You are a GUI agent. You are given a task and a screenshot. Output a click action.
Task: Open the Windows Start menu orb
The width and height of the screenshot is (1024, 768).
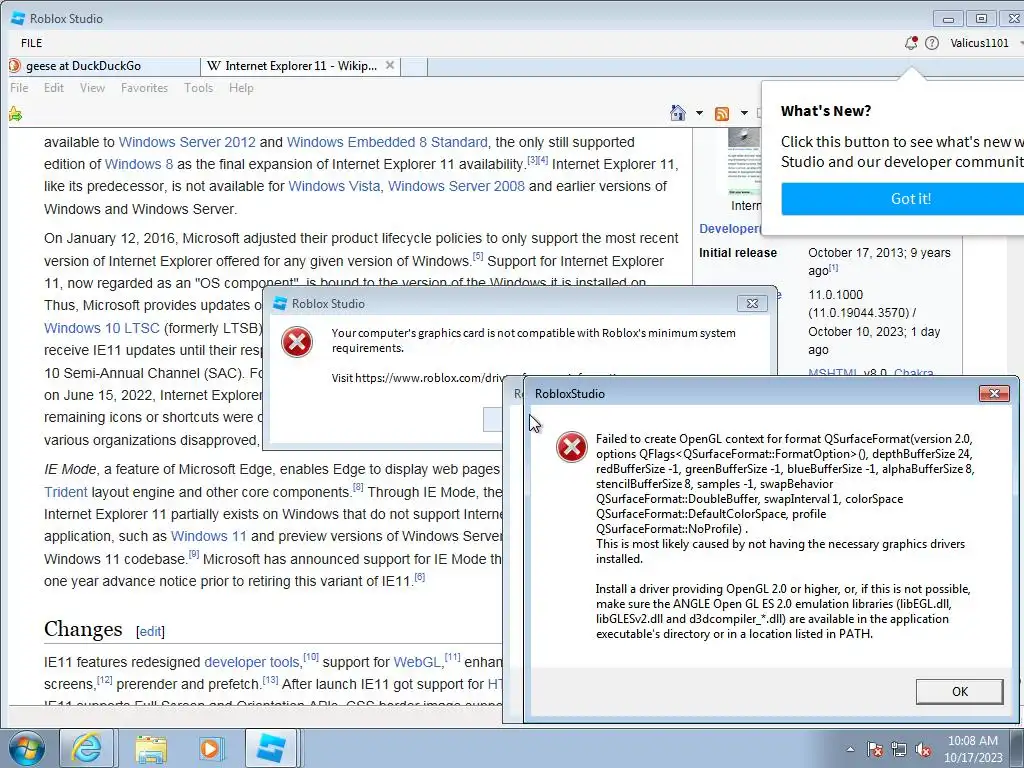27,748
